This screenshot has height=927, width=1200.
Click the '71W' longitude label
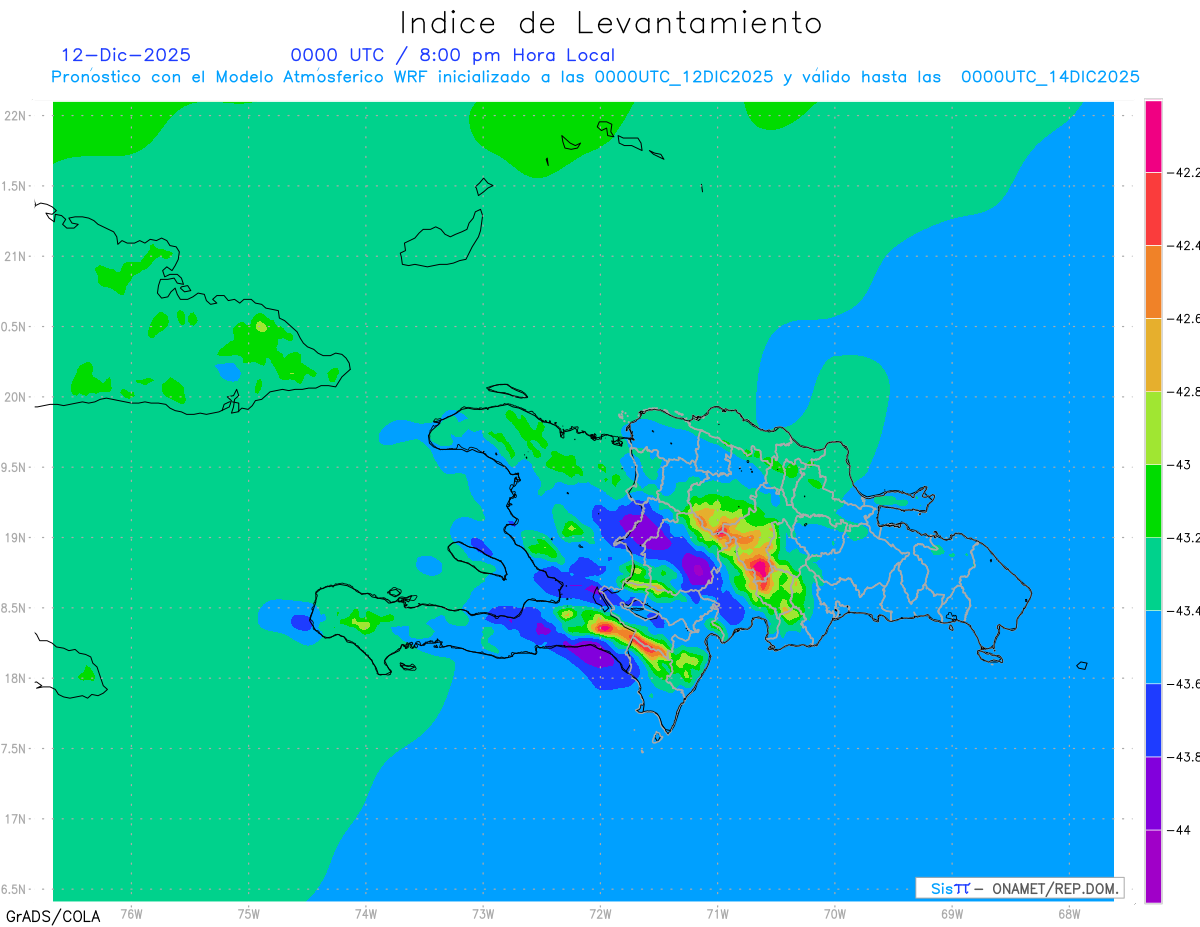(x=717, y=913)
